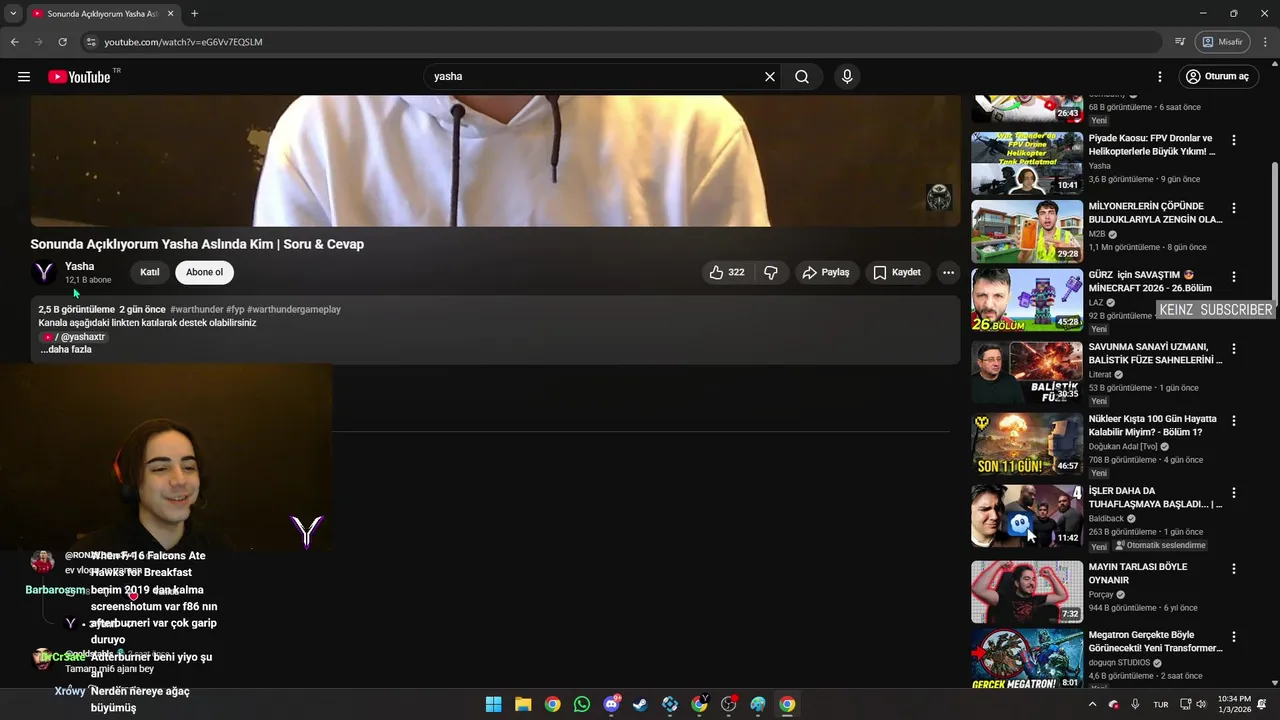Open options for 'SAVUNMA SANAYİ UZMANI' video
This screenshot has width=1280, height=720.
[x=1234, y=349]
